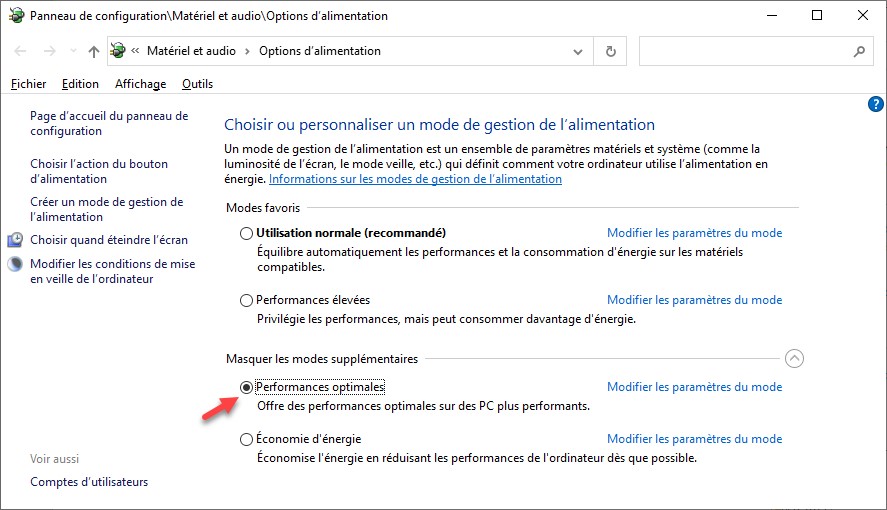
Task: Open the Fichier menu
Action: (28, 84)
